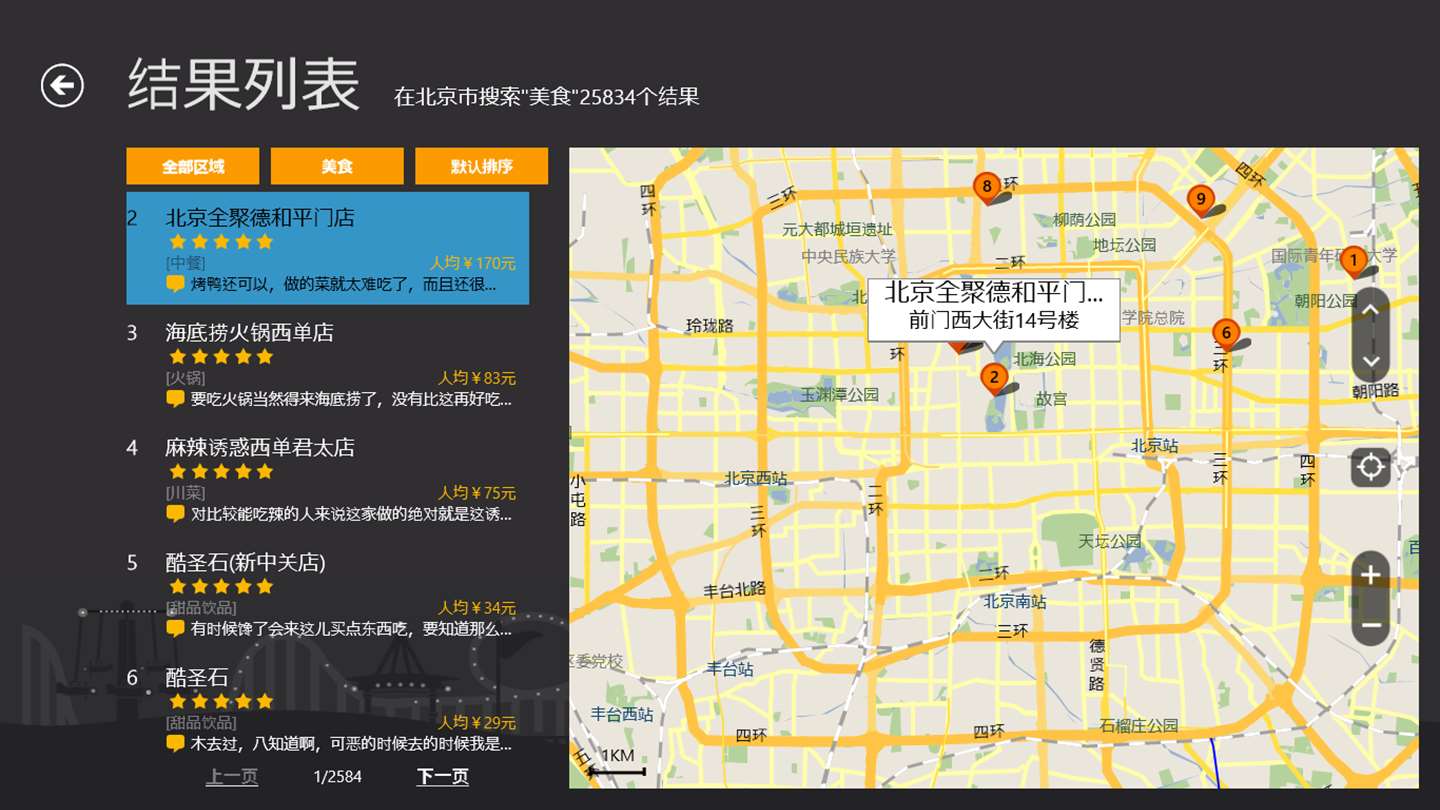Image resolution: width=1440 pixels, height=810 pixels.
Task: Open the 美食 category filter
Action: (337, 166)
